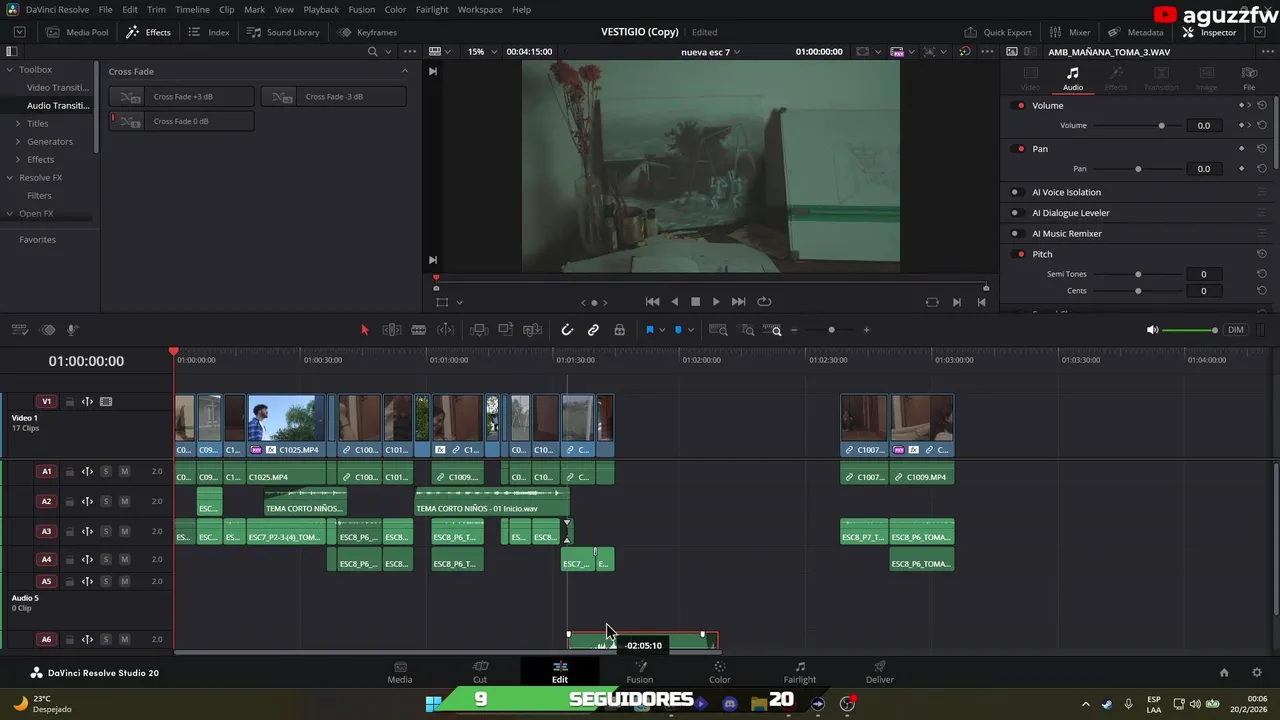The width and height of the screenshot is (1280, 720).
Task: Open the Metadata panel
Action: click(x=1135, y=32)
